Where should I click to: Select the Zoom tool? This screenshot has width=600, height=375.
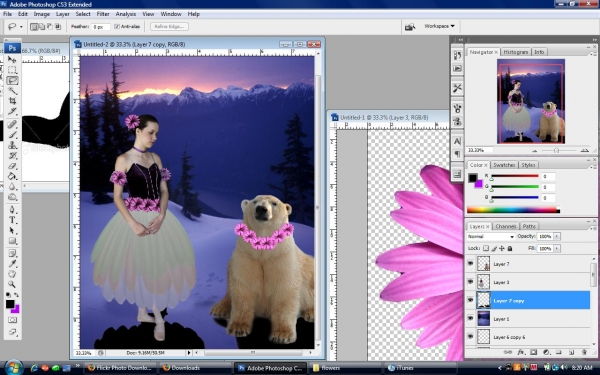12,284
